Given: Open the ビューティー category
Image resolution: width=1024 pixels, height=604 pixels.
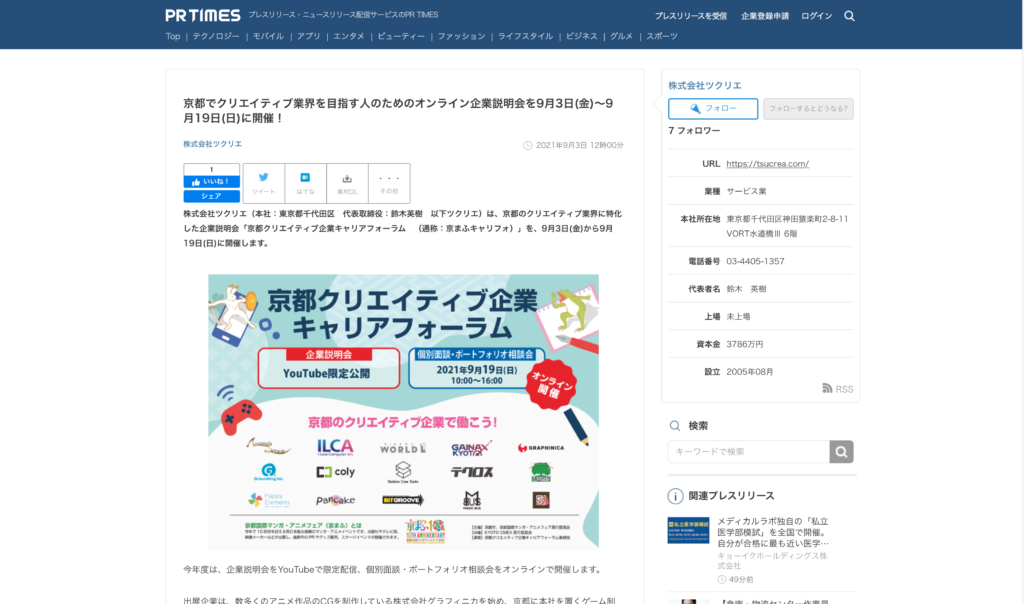Looking at the screenshot, I should tap(401, 36).
